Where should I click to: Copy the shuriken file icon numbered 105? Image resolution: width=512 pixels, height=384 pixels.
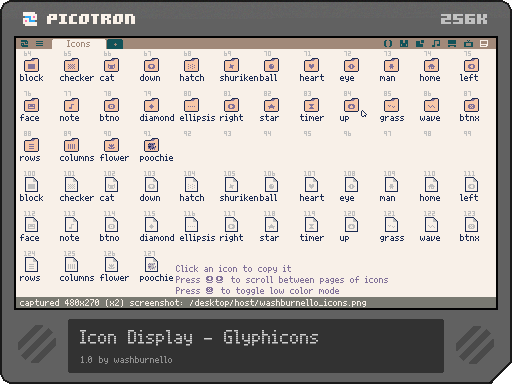point(231,185)
